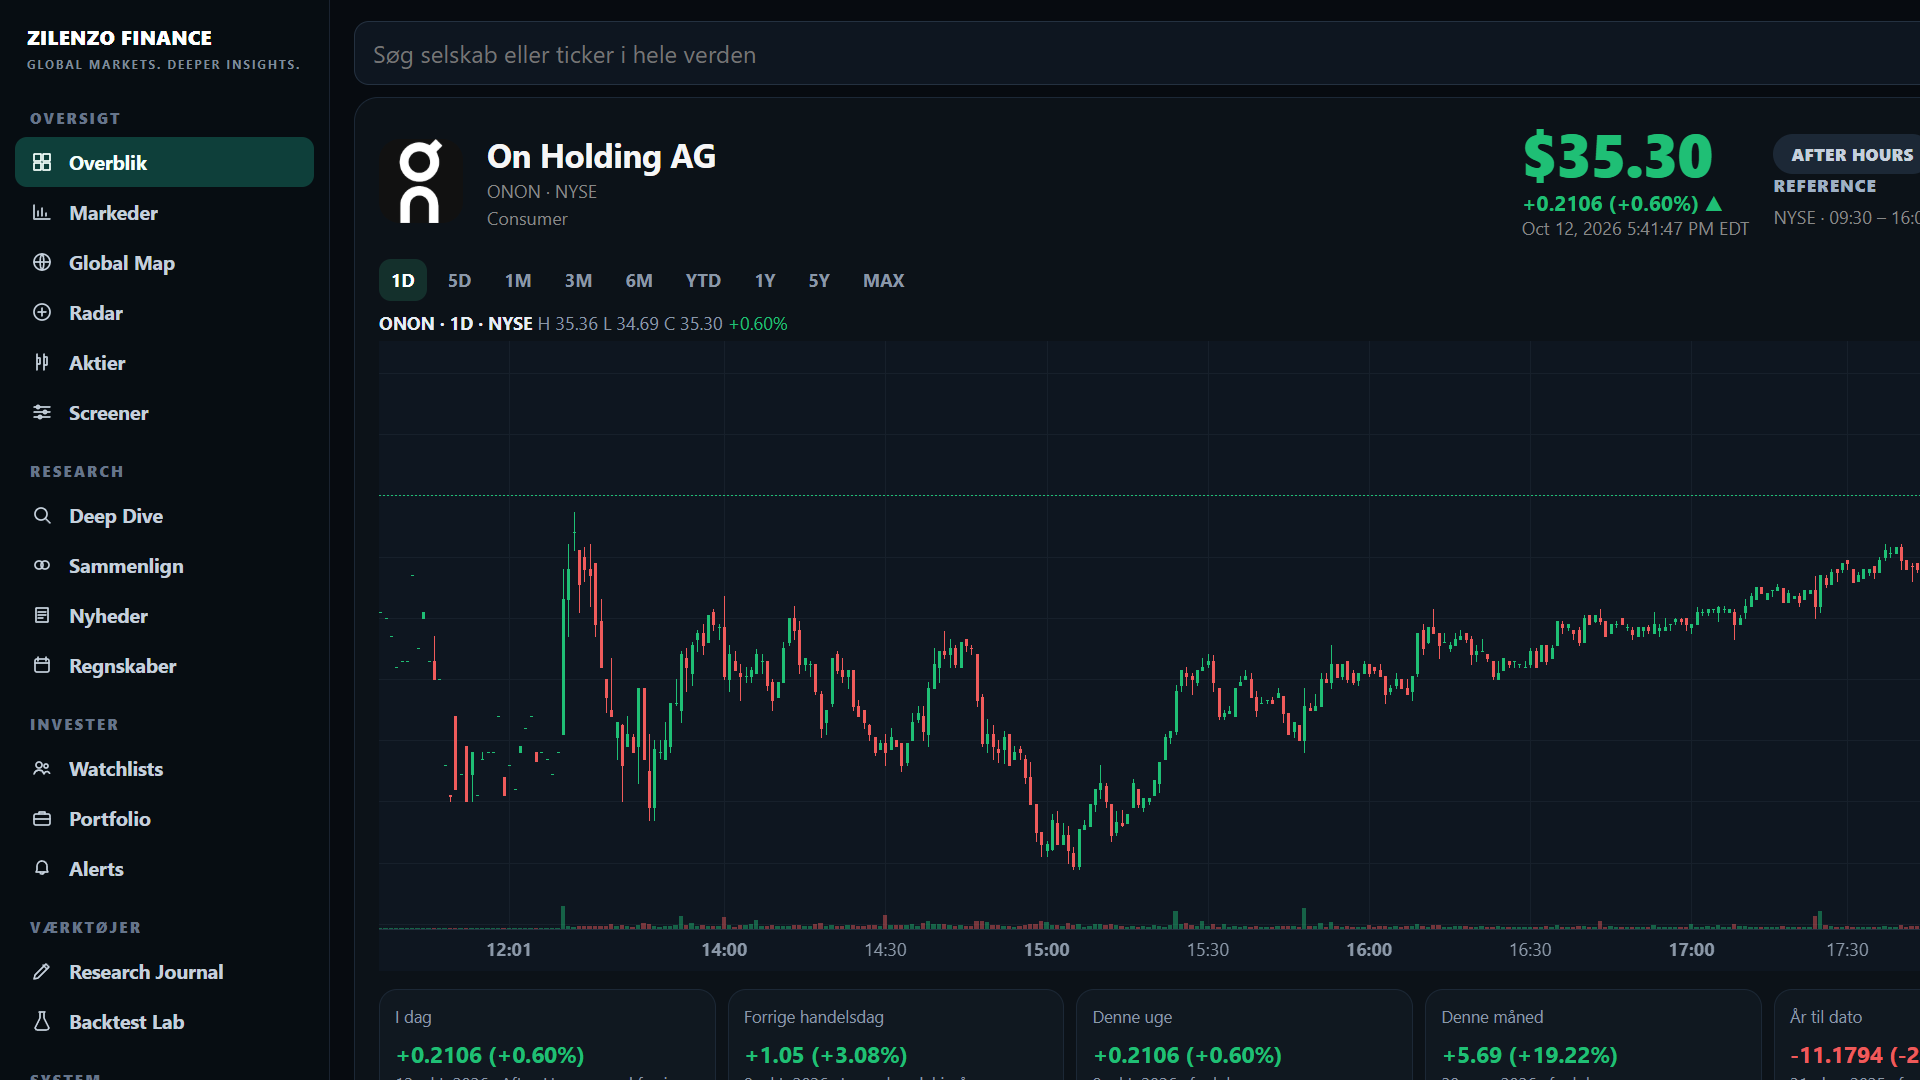1920x1080 pixels.
Task: Click the 'Consumer' sector label
Action: coord(527,218)
